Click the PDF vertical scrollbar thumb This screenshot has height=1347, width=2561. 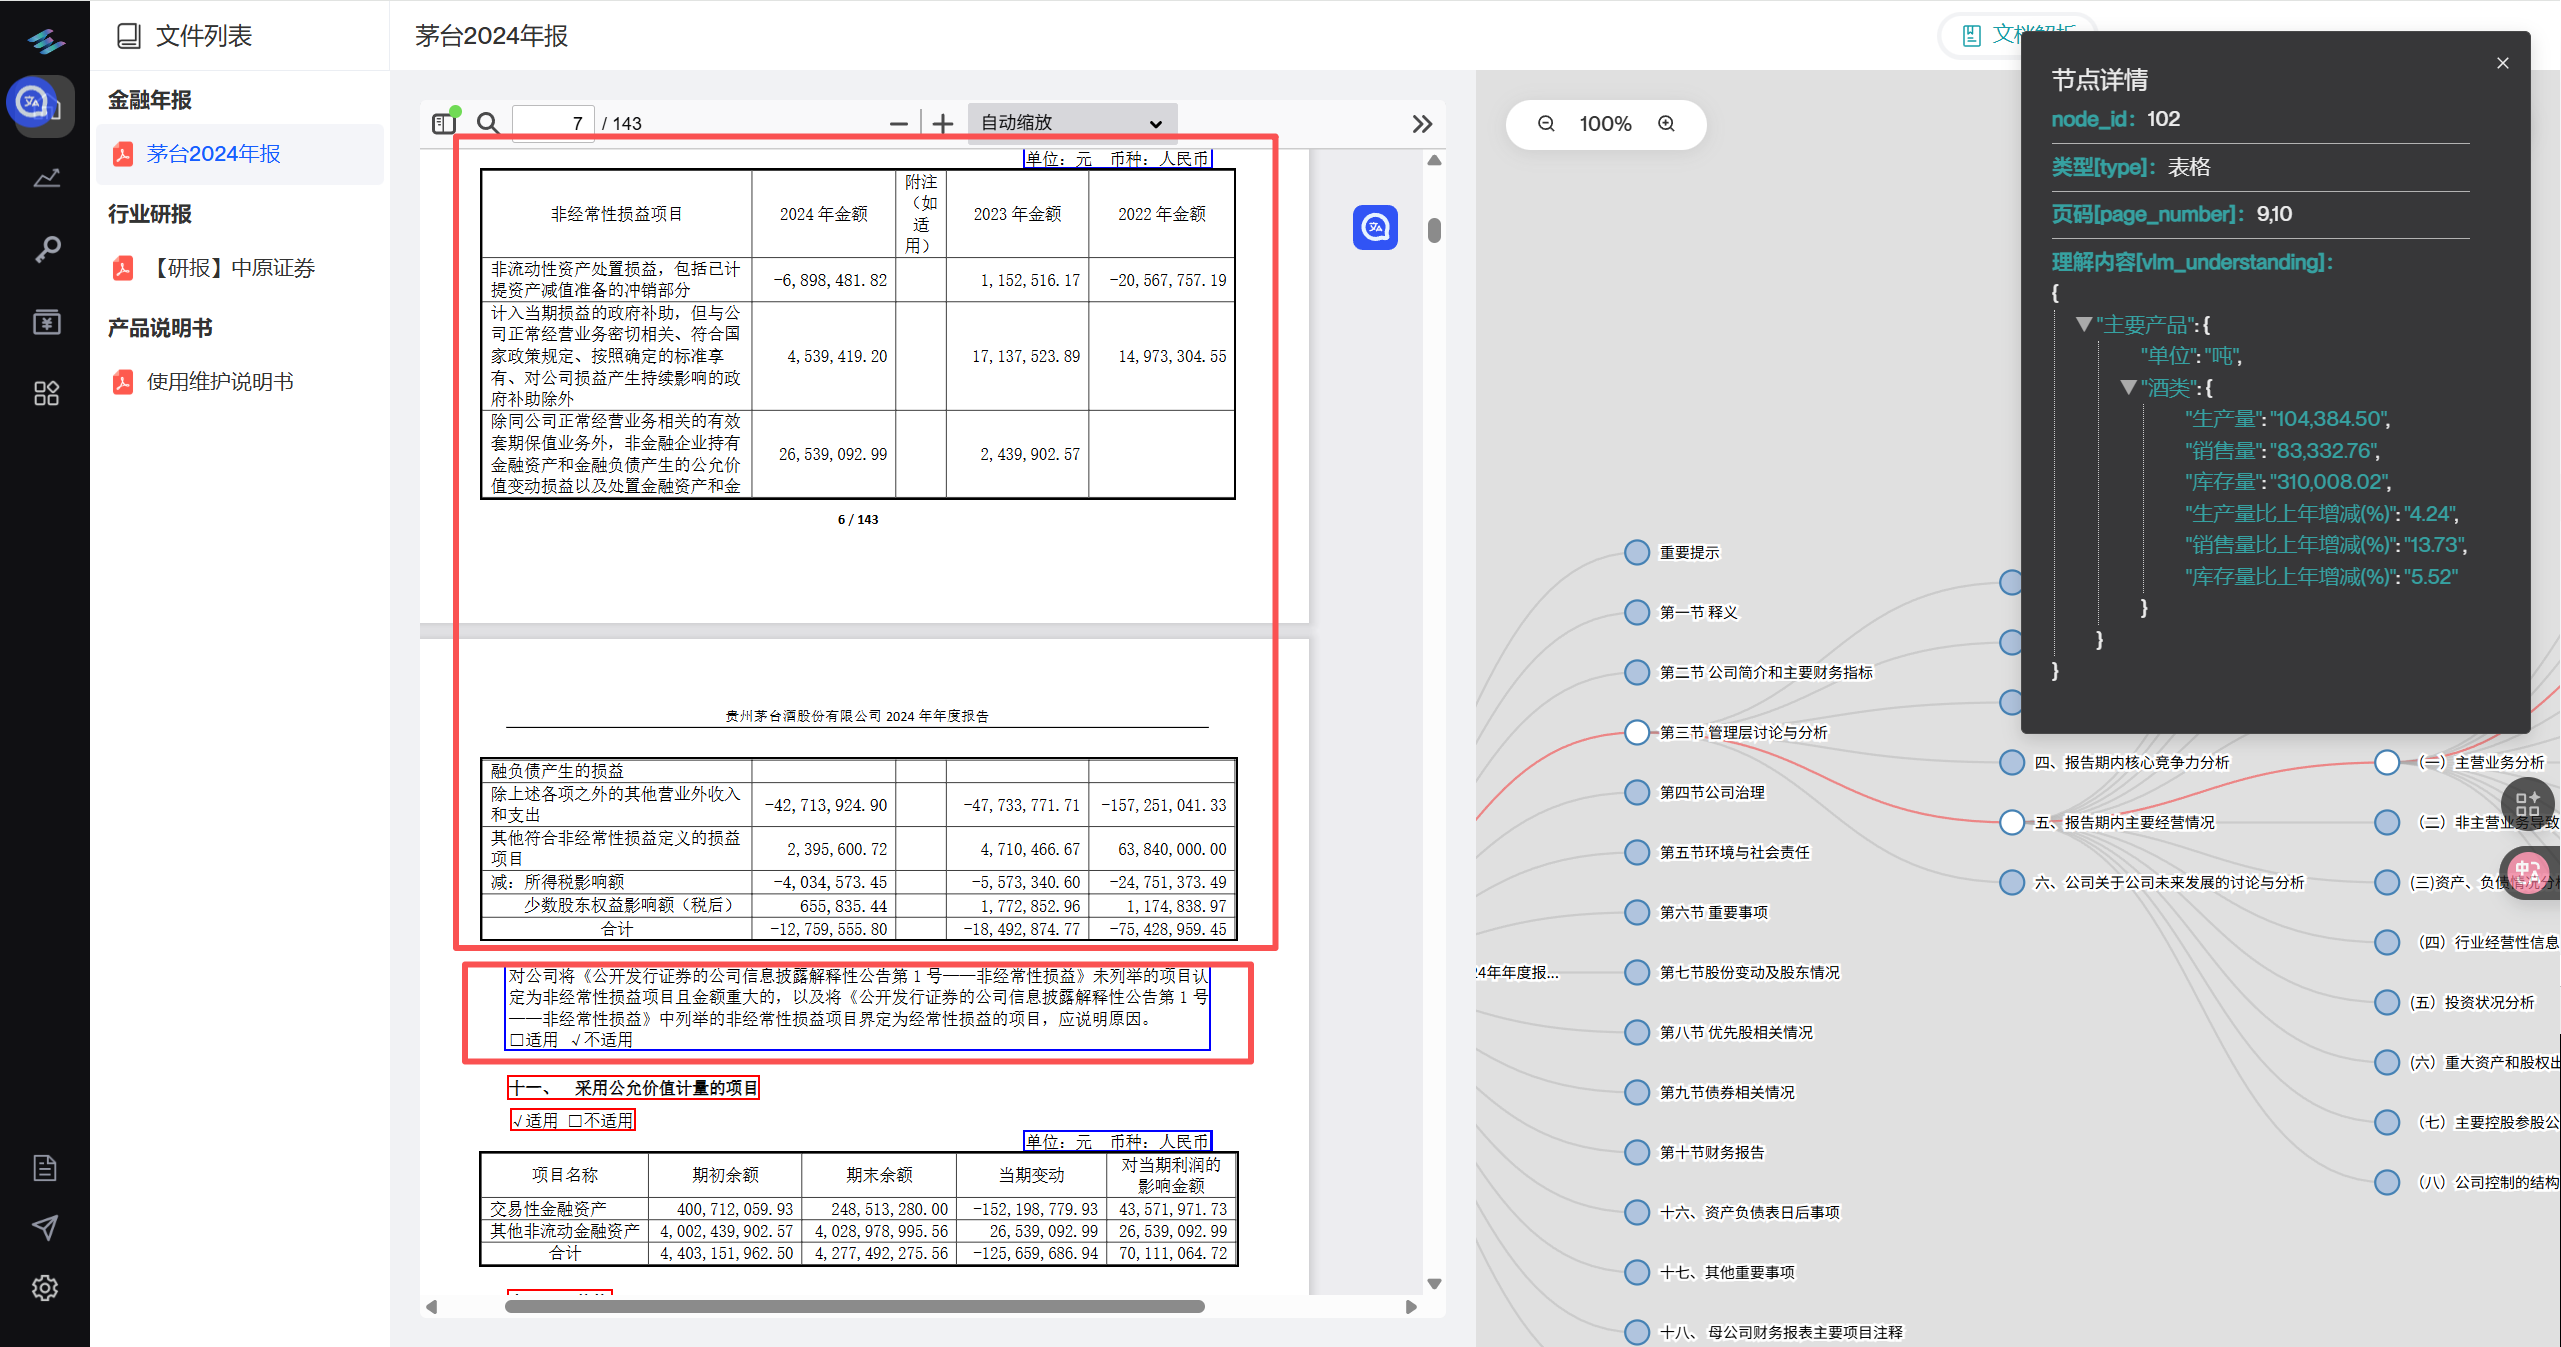tap(1434, 230)
